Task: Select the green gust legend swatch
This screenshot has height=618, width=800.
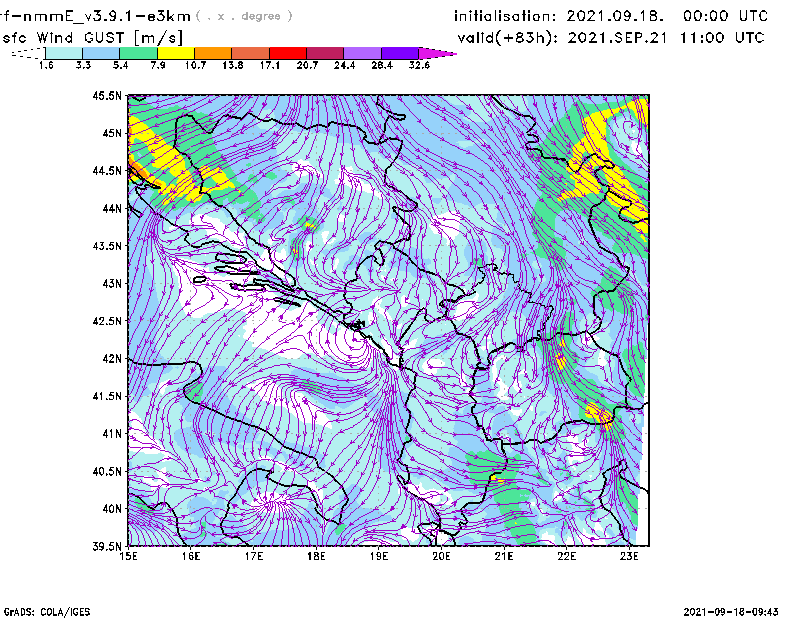Action: point(138,53)
